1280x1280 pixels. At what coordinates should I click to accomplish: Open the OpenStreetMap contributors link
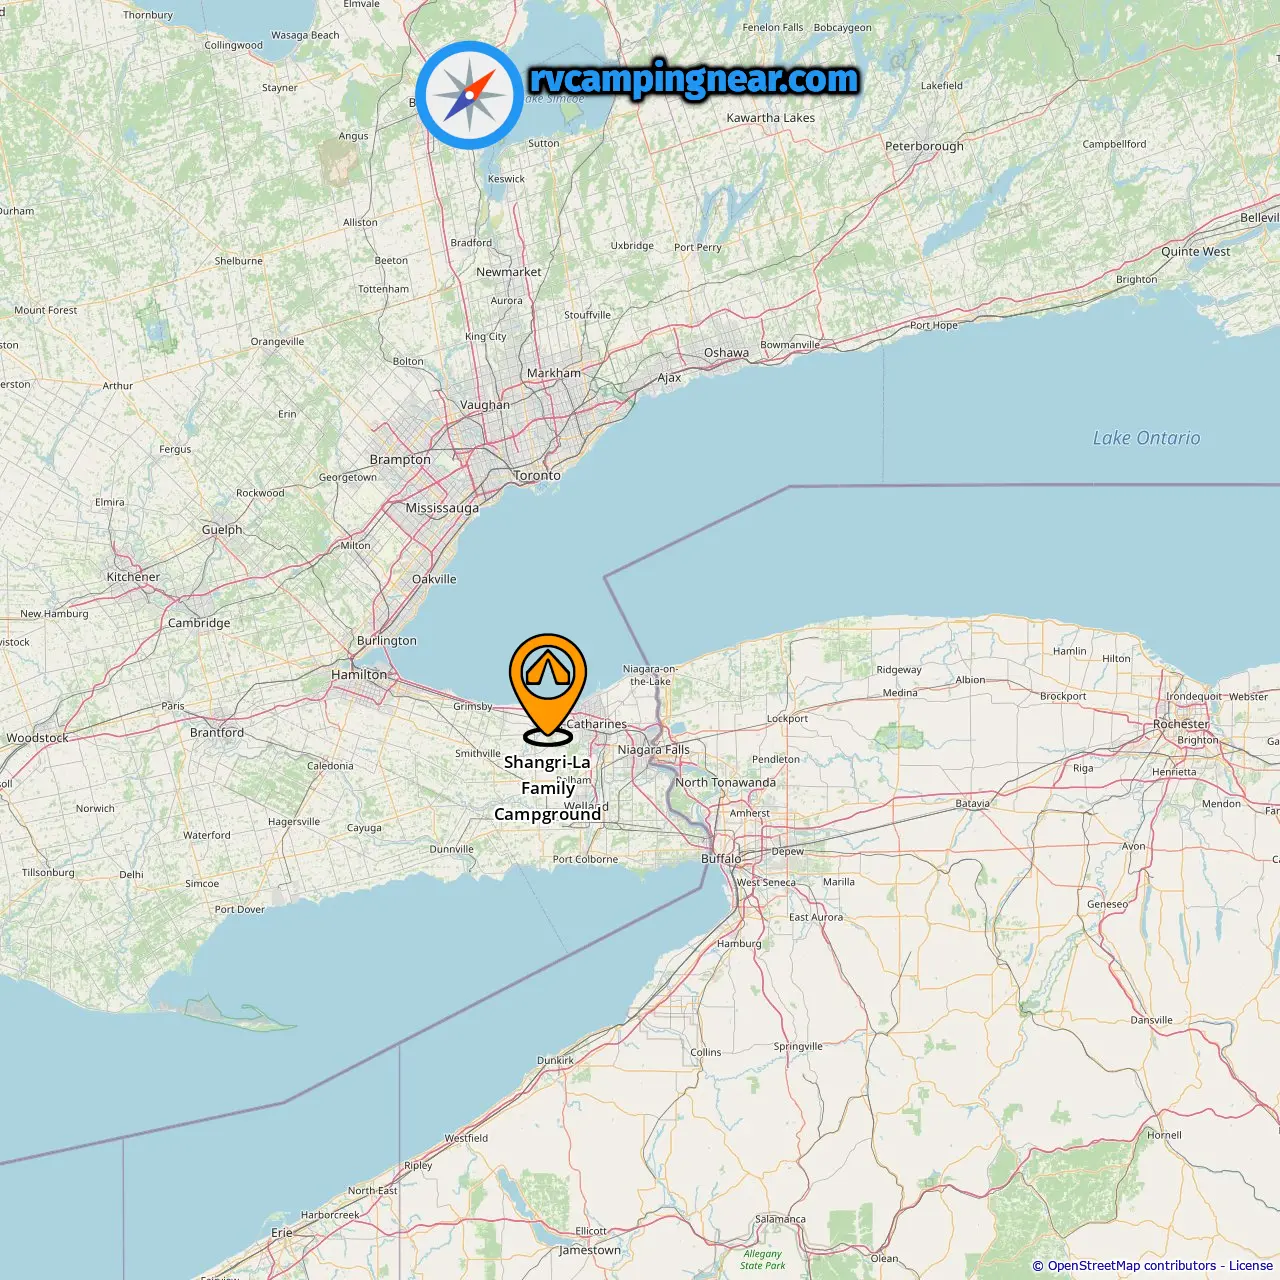point(1132,1265)
